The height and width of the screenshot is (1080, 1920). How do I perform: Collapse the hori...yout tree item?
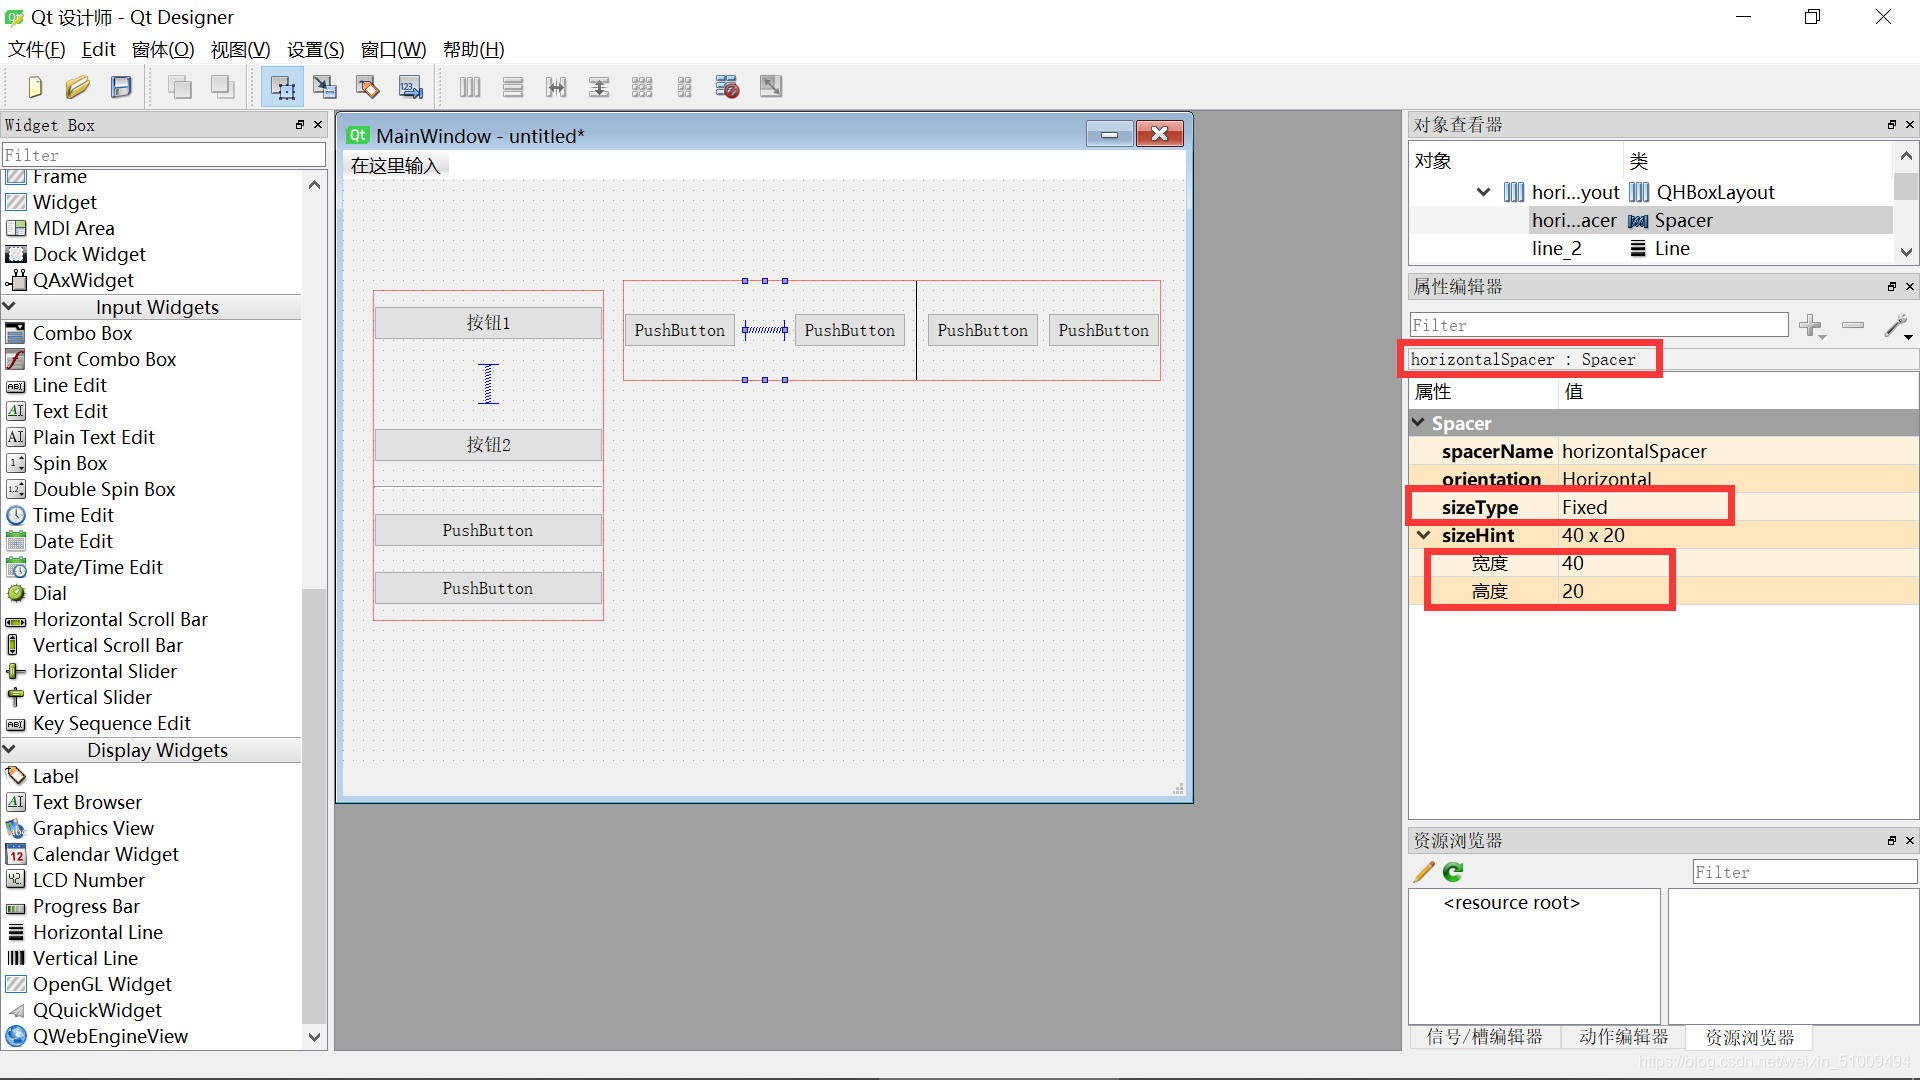pos(1483,192)
